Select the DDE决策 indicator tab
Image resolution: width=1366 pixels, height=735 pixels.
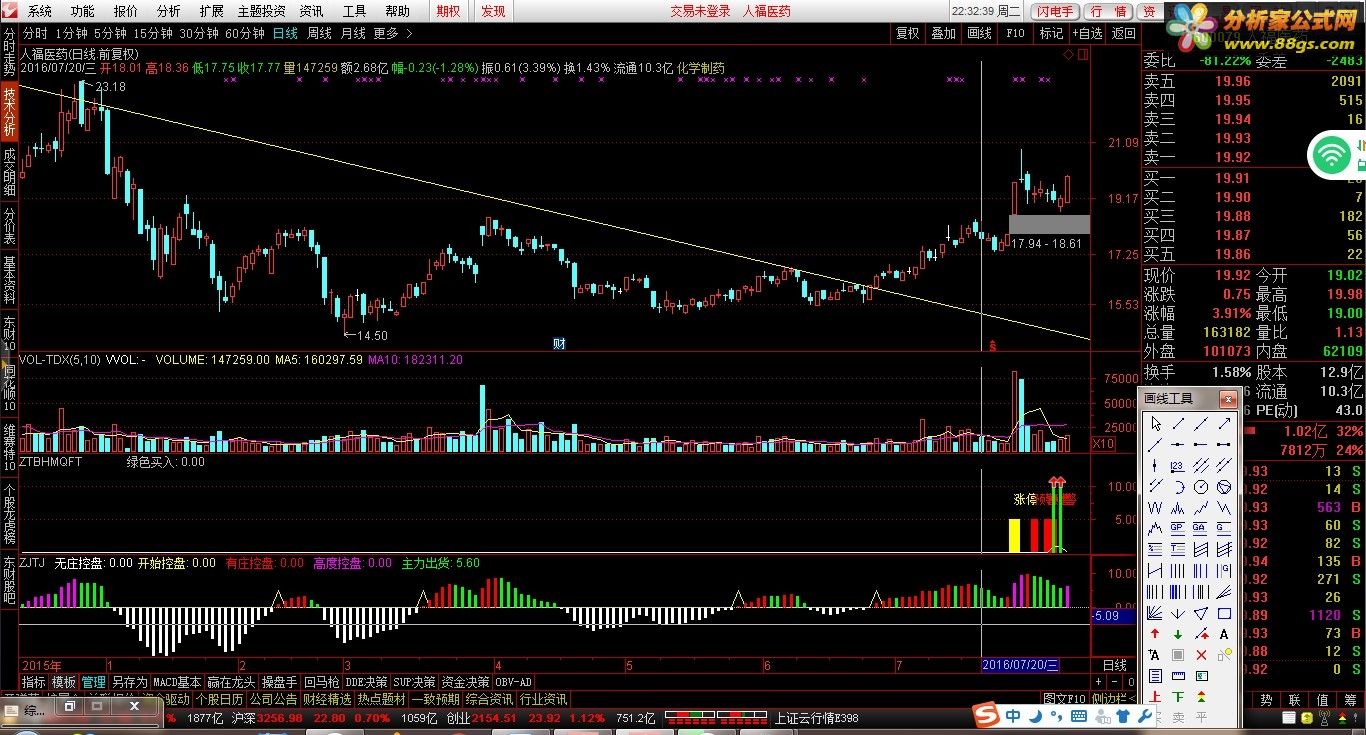click(365, 682)
